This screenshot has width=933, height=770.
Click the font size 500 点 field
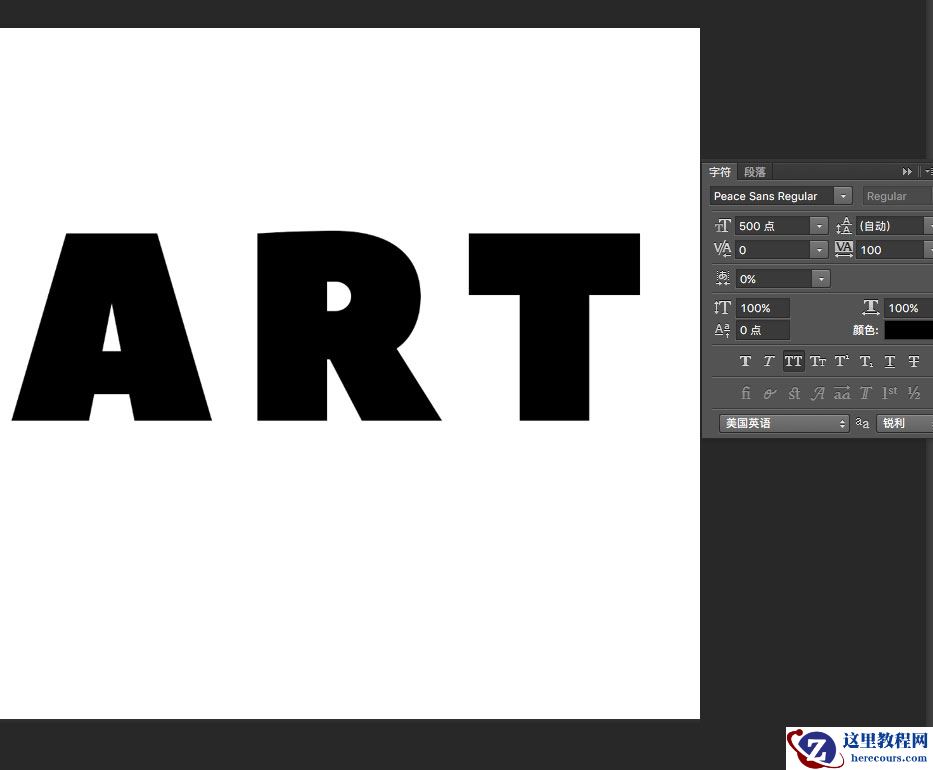pyautogui.click(x=773, y=226)
